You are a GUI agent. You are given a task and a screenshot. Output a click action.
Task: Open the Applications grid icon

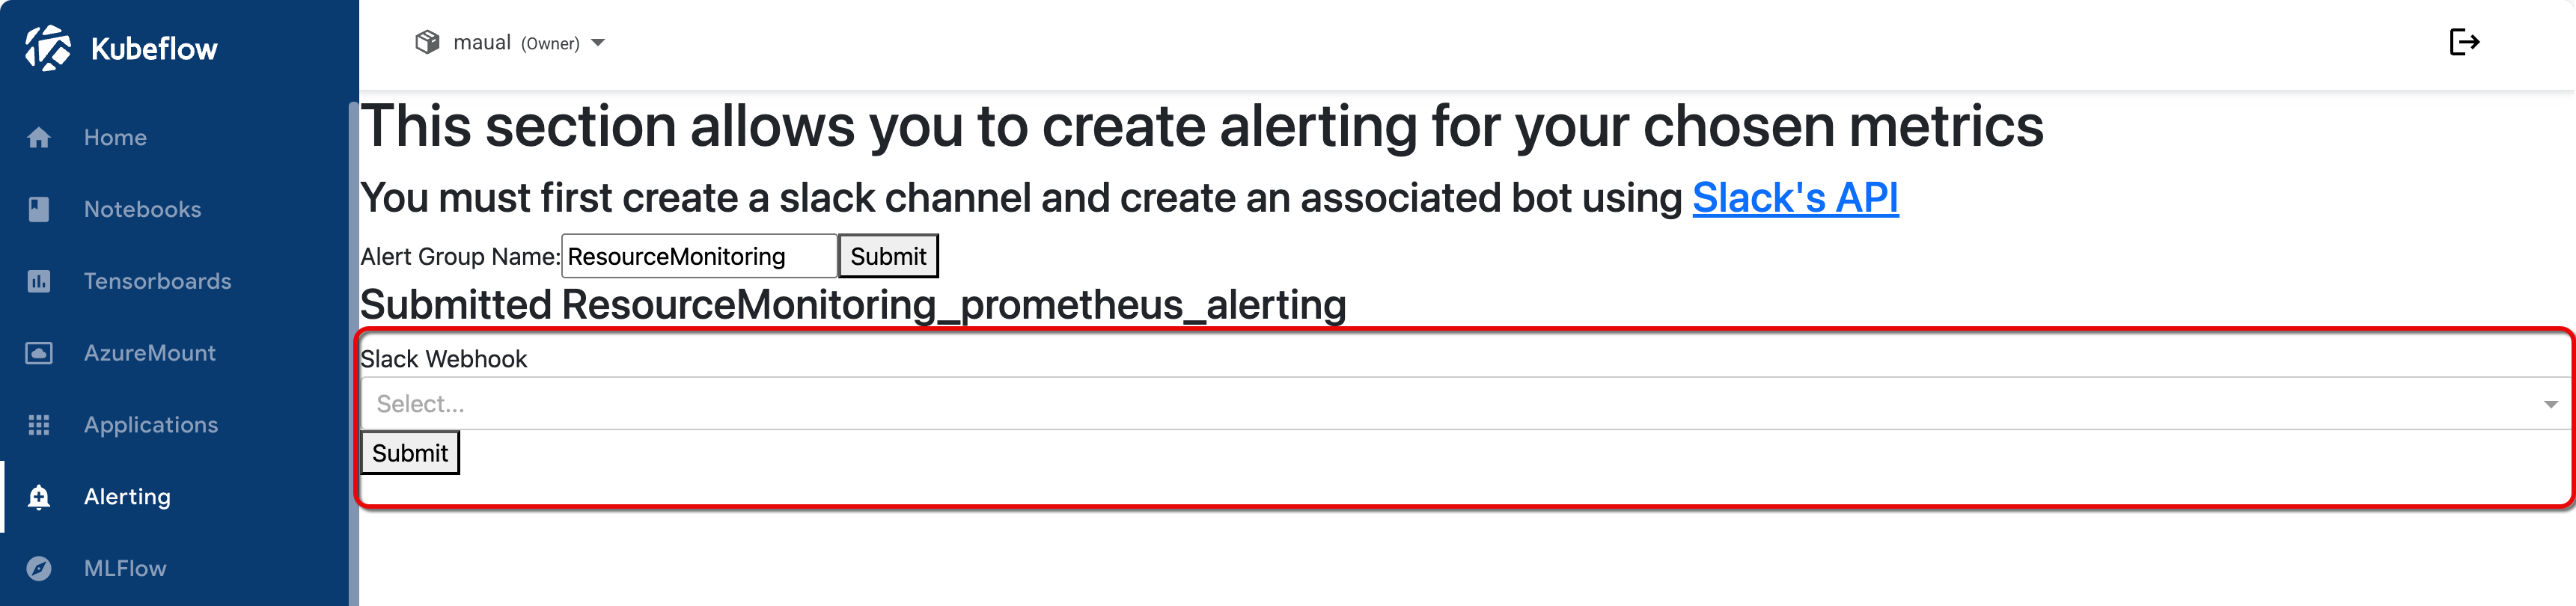(x=40, y=425)
